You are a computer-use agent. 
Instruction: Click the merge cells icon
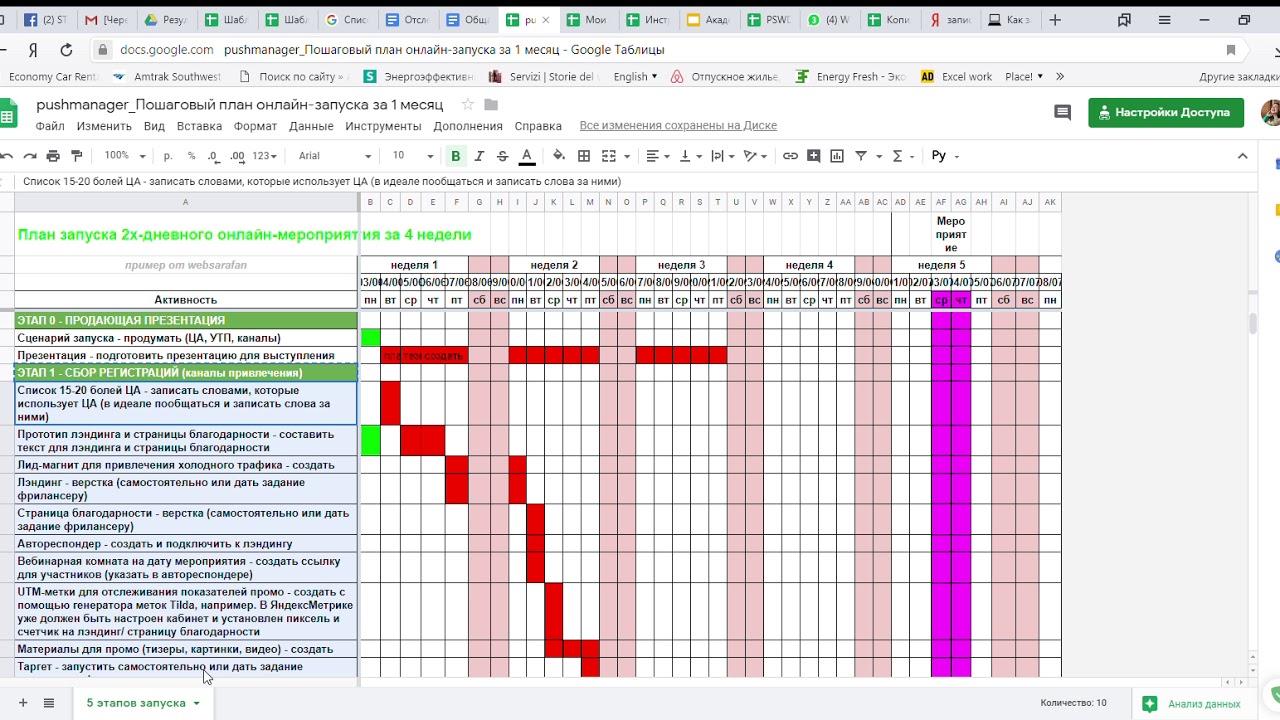tap(608, 156)
